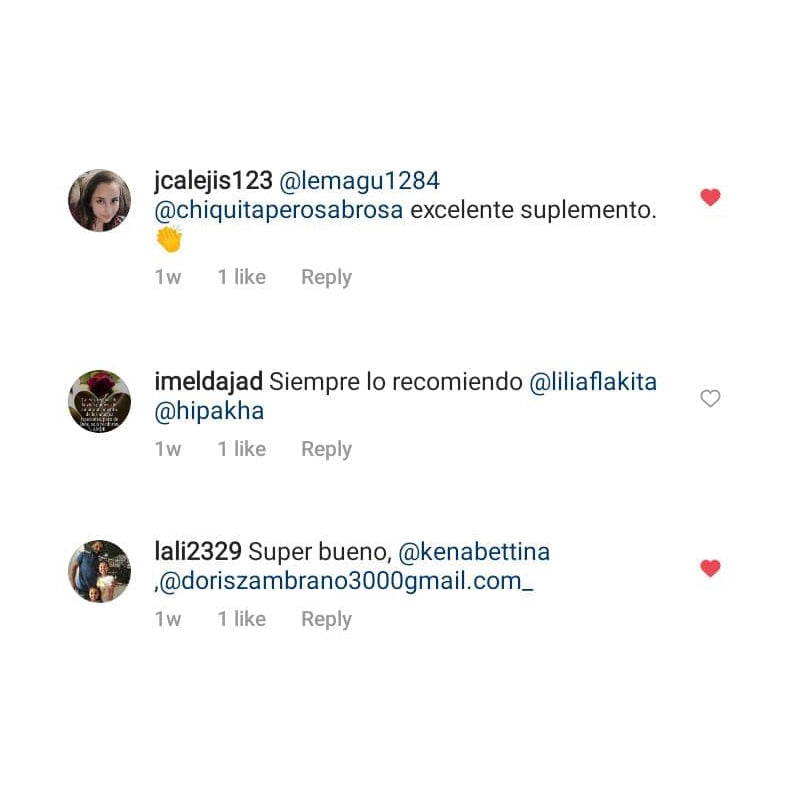Reply to imeldajad's comment
800x800 pixels.
(327, 449)
